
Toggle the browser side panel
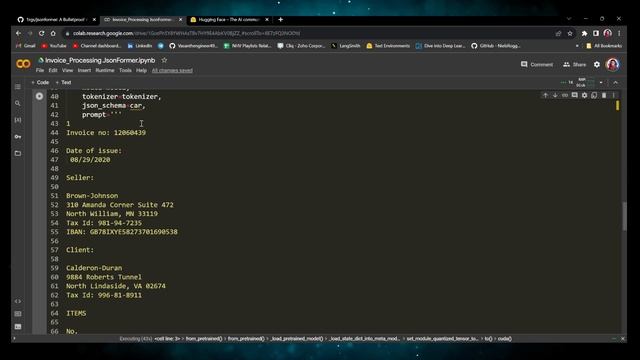[x=596, y=33]
